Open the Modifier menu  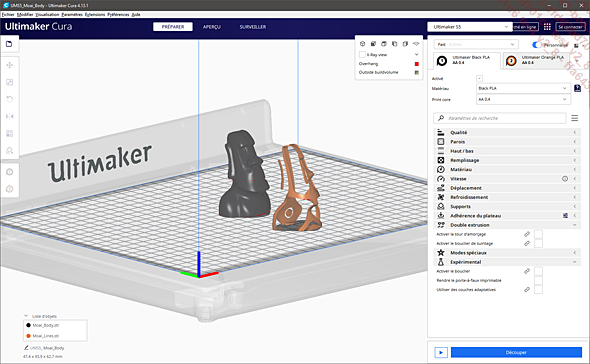[x=25, y=14]
